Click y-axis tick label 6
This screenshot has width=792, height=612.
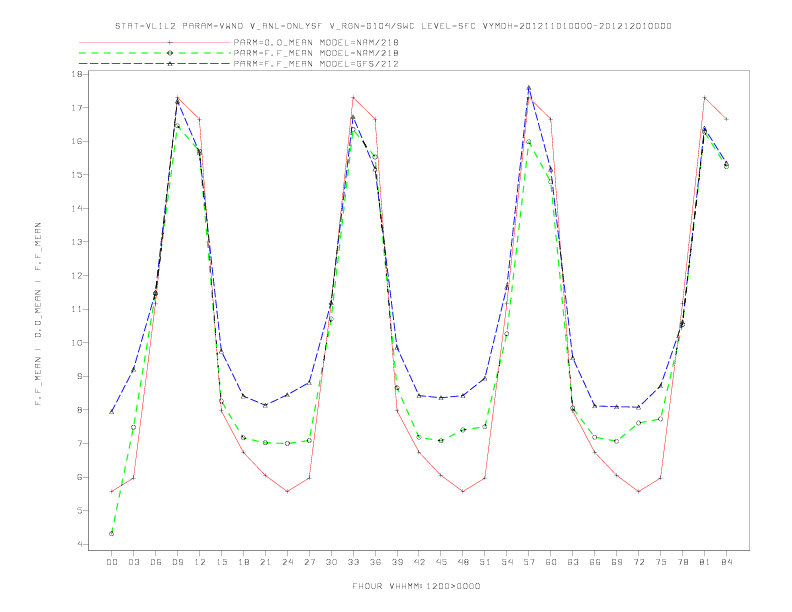[x=80, y=477]
